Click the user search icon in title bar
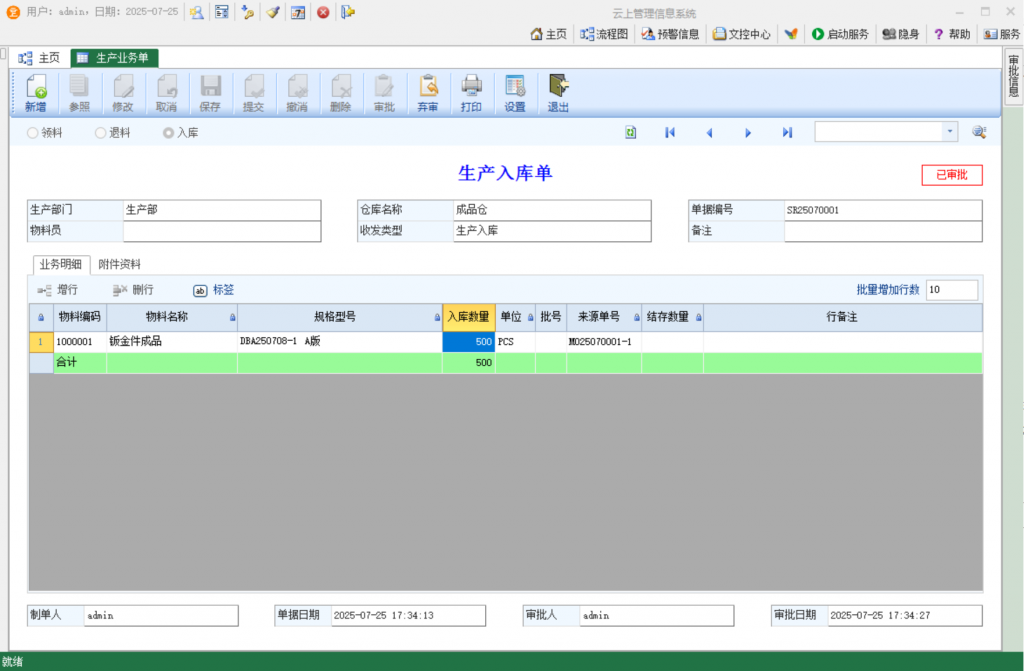The width and height of the screenshot is (1024, 671). (197, 12)
